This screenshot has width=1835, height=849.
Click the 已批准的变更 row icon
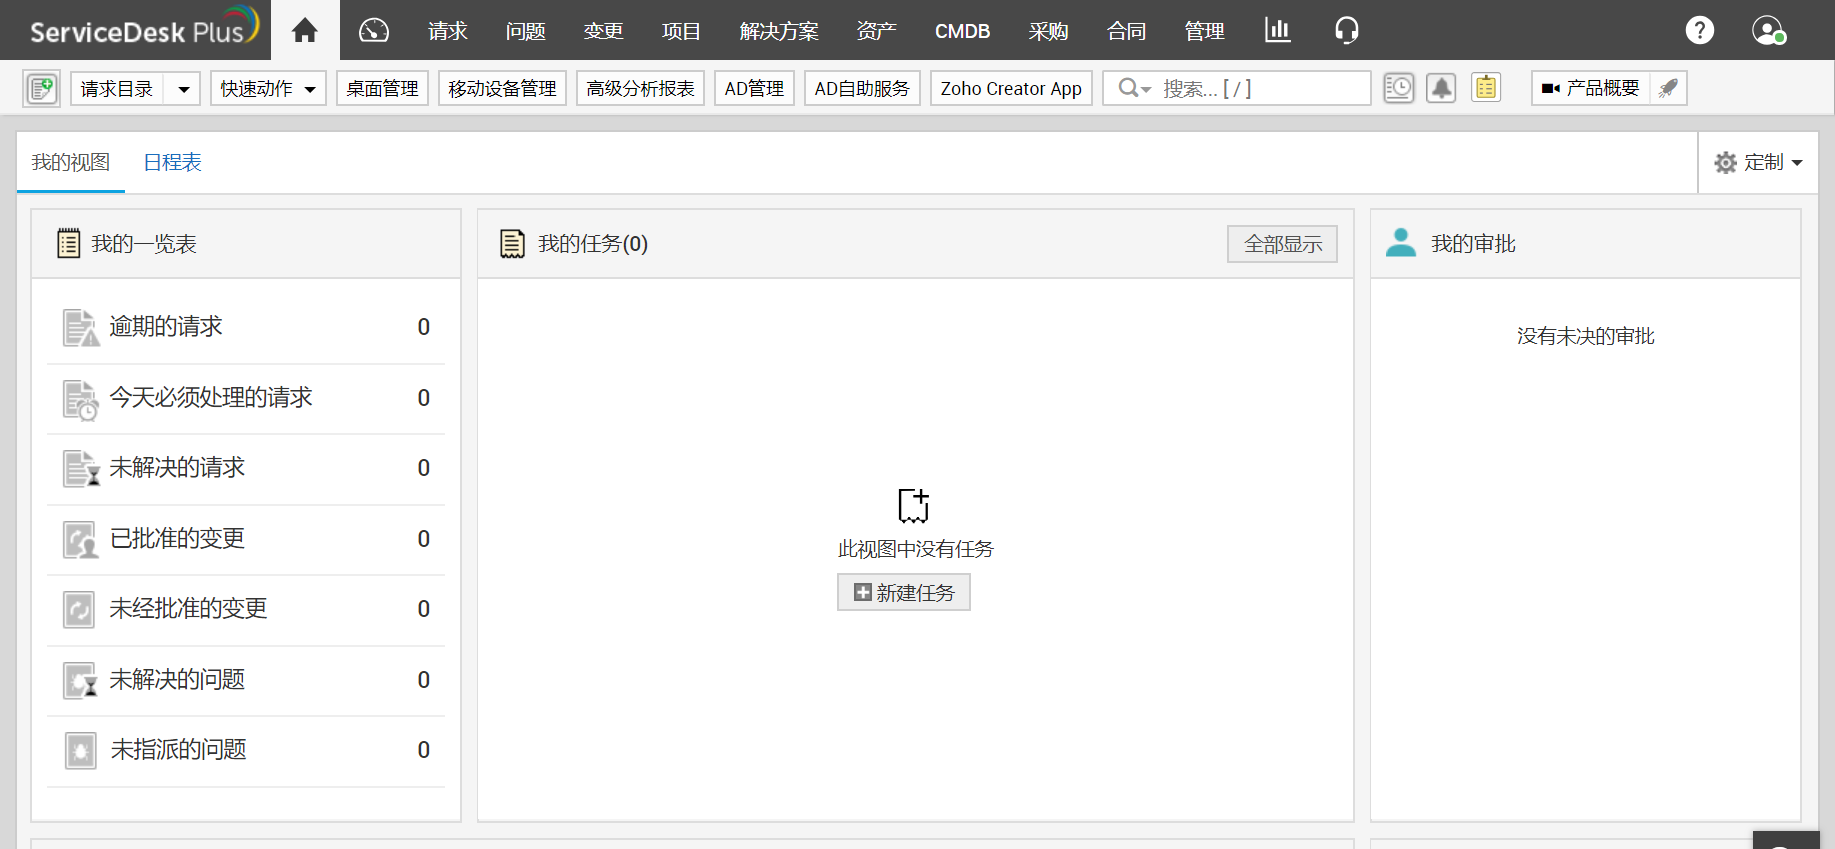(x=80, y=540)
